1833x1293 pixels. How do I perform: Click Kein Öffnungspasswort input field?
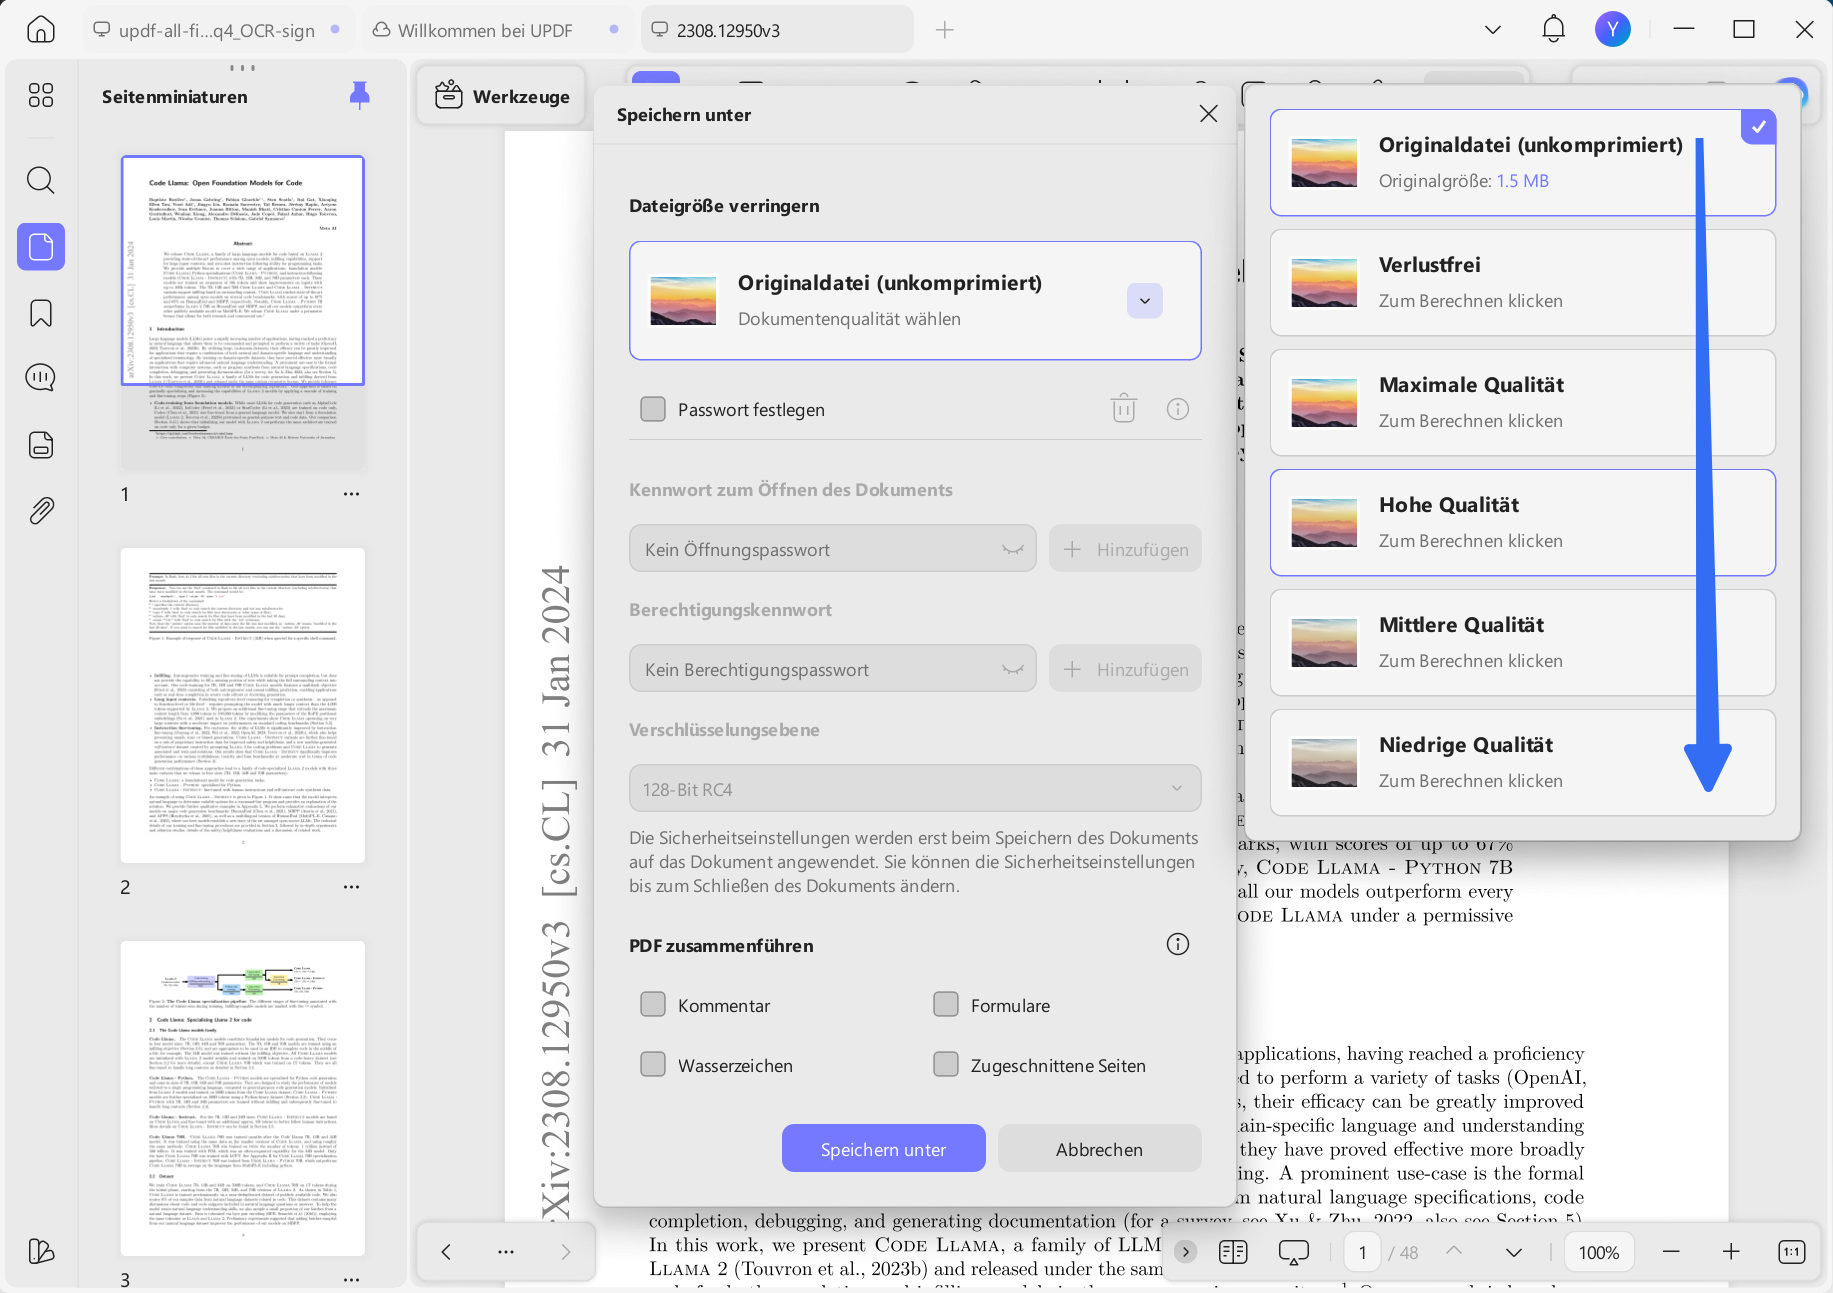pos(832,549)
